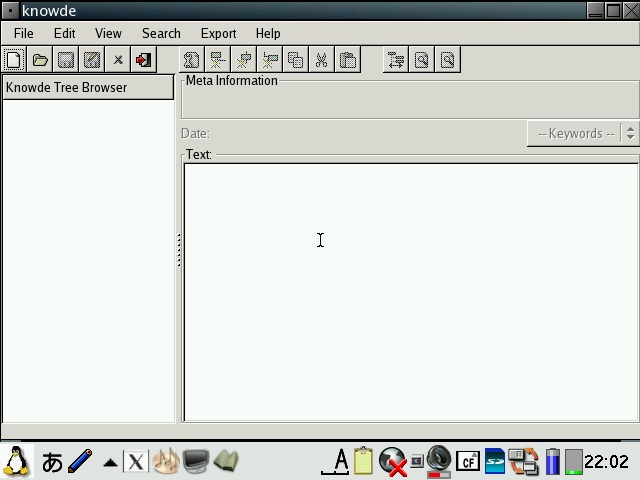Open the Search menu
This screenshot has width=640, height=480.
(161, 33)
